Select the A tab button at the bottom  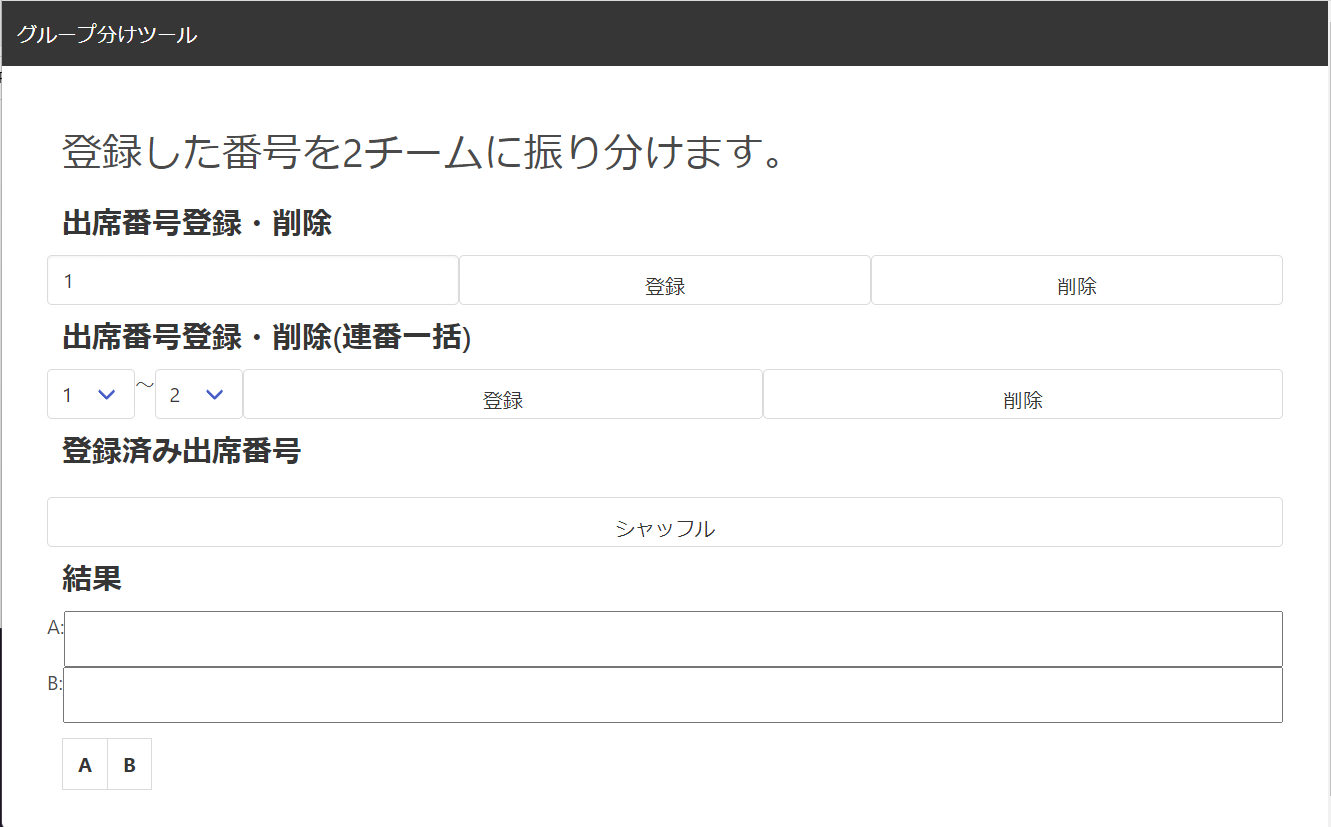(85, 765)
